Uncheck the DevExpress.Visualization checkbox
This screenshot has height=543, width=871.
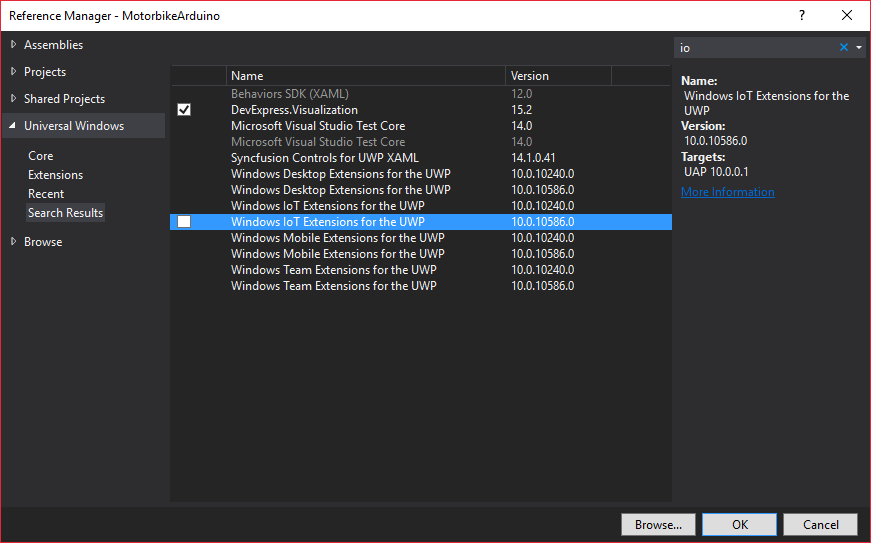pos(184,110)
